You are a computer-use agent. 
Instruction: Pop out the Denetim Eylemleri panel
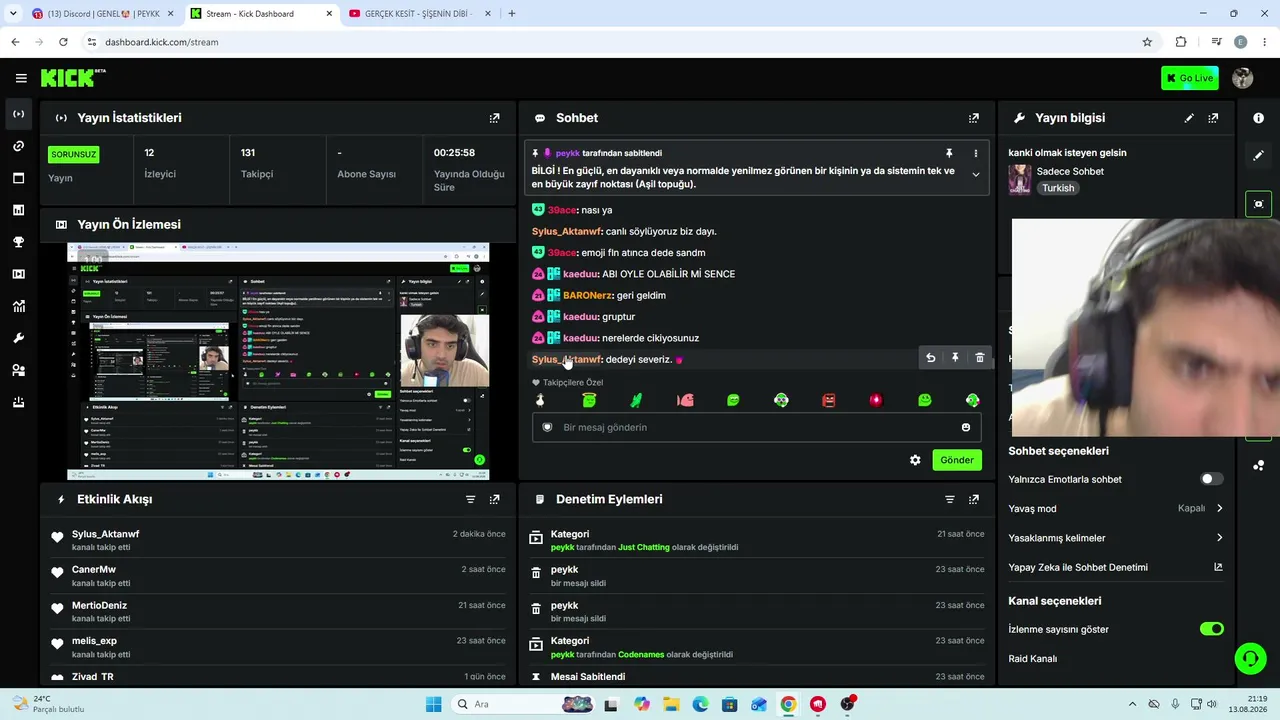[974, 499]
